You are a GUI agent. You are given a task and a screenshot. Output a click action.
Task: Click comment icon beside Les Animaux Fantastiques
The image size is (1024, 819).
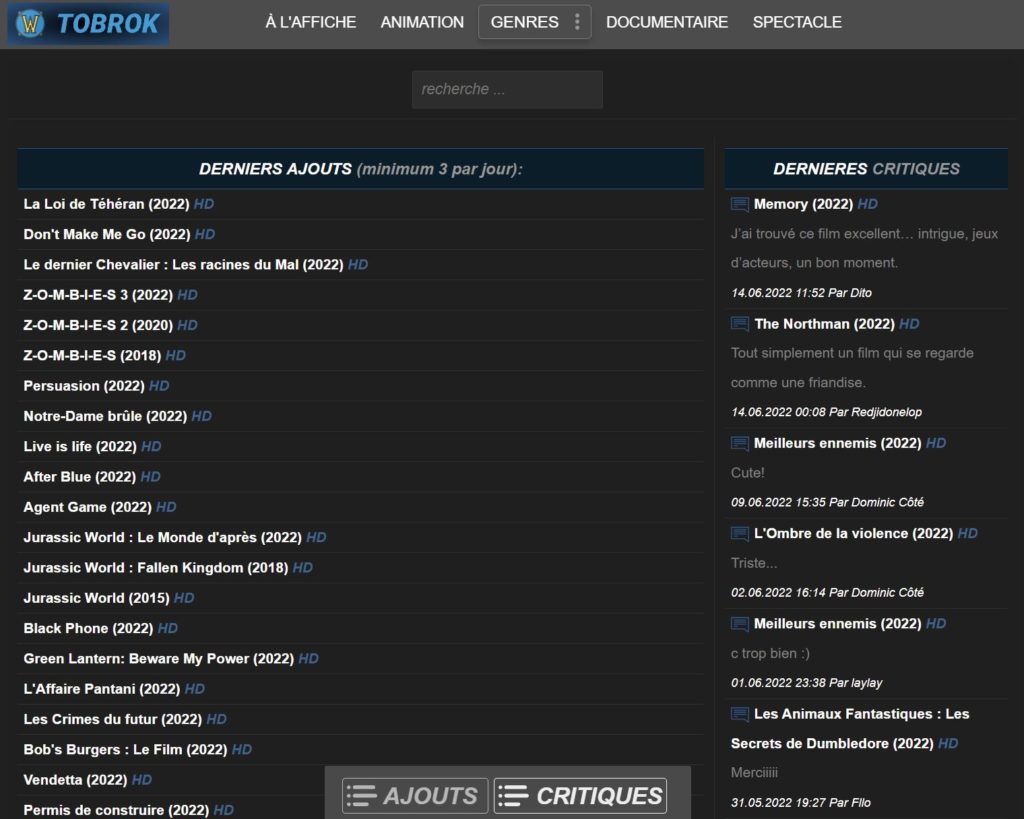[x=740, y=714]
